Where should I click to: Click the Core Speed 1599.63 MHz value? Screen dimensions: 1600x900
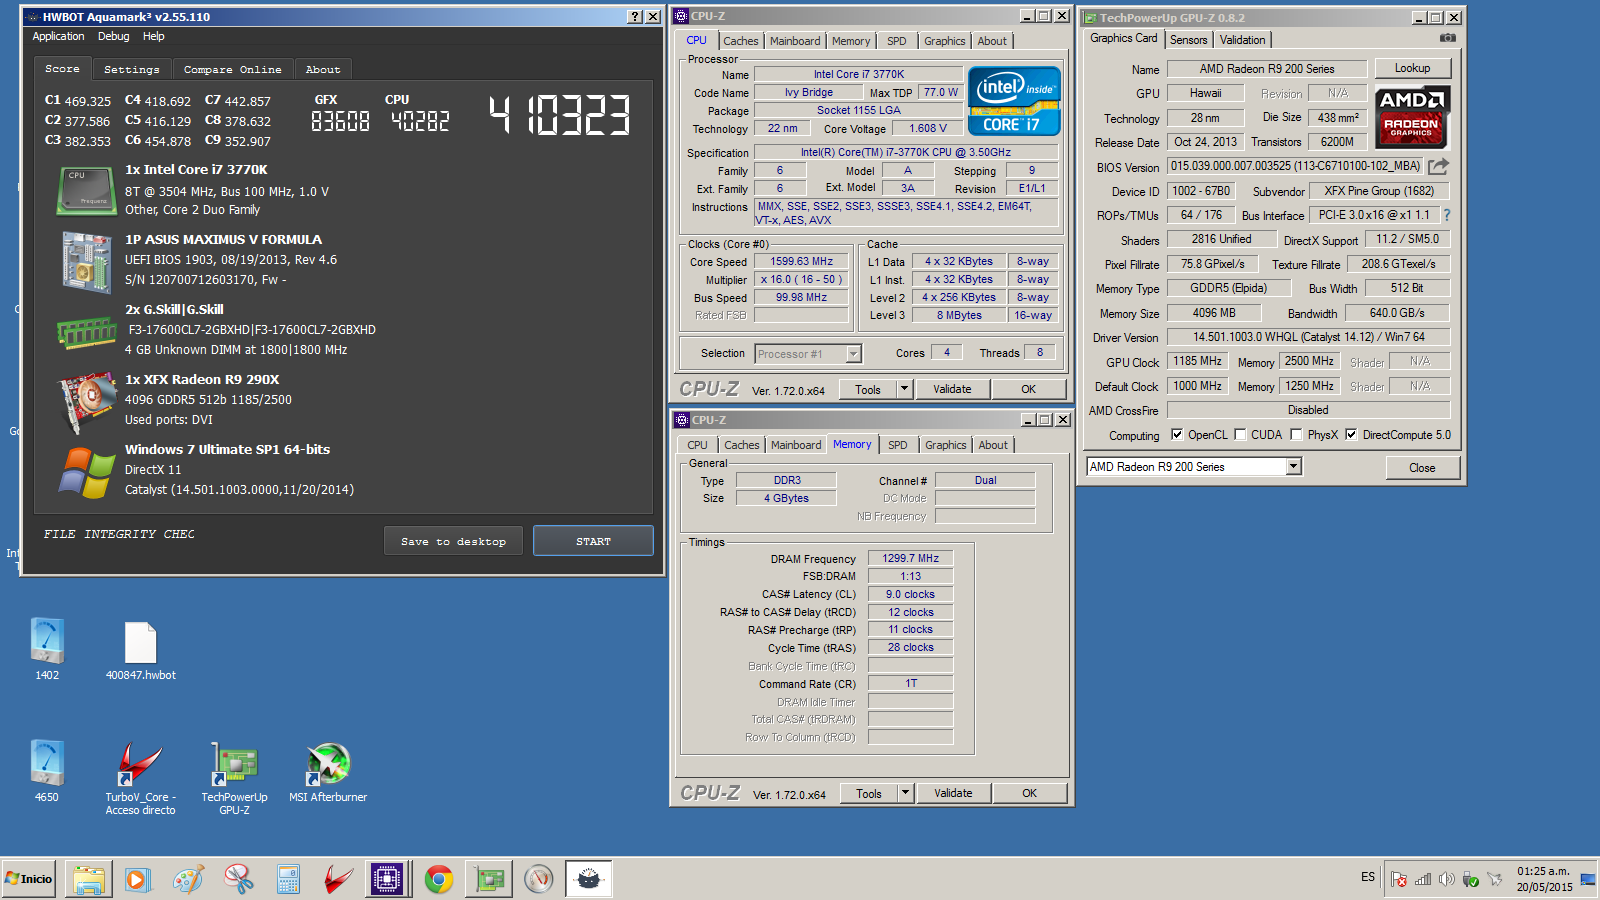click(801, 261)
